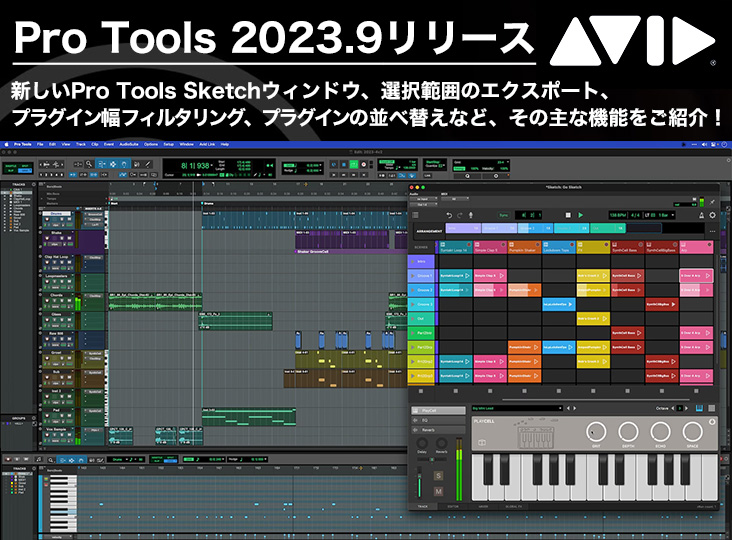Open the File menu

(x=40, y=144)
